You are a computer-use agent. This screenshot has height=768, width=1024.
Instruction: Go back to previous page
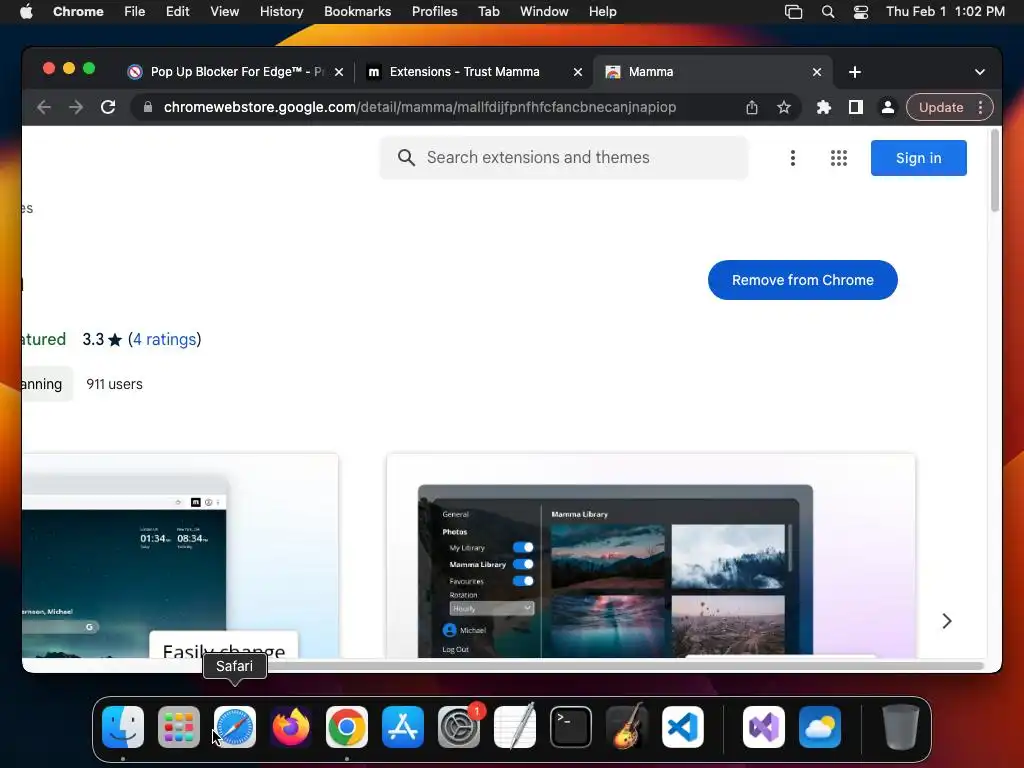44,107
